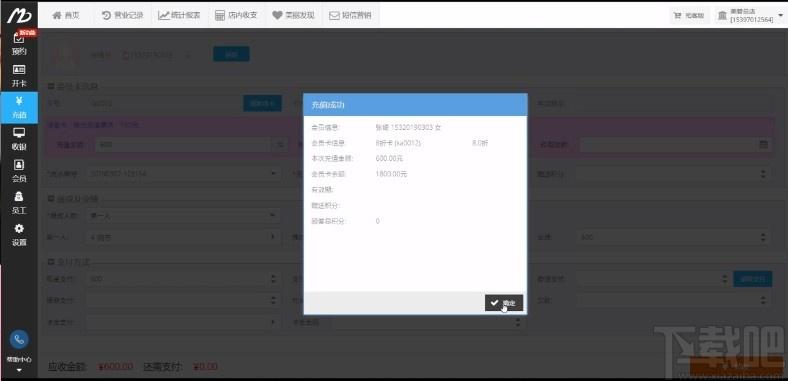
Task: Click the ¥600.00 receivable total at bottom
Action: pyautogui.click(x=116, y=366)
